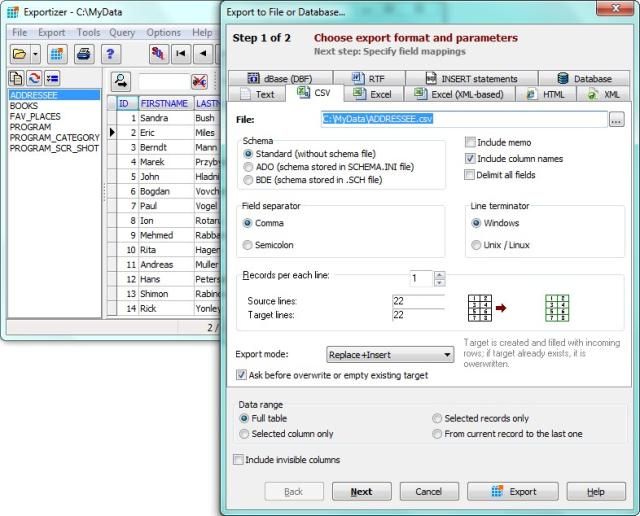
Task: Open the Export mode dropdown
Action: 390,354
